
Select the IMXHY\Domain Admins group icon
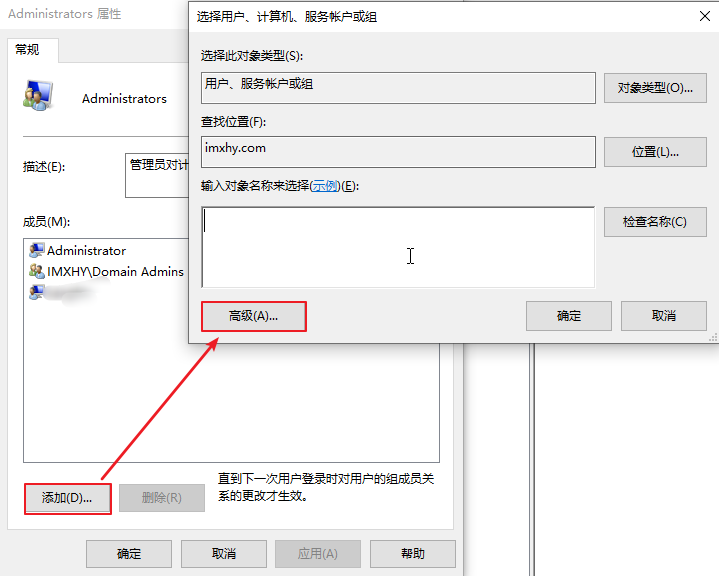coord(37,271)
